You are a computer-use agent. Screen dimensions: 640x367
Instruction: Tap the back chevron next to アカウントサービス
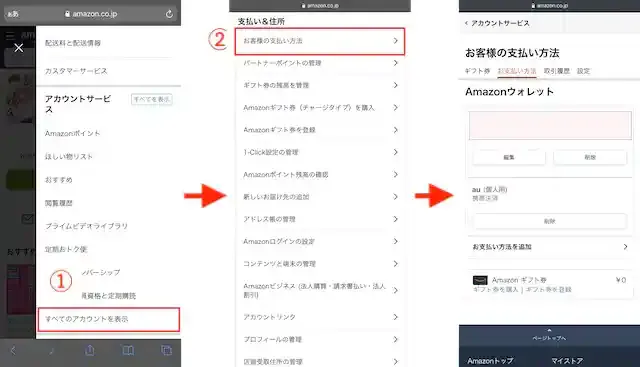click(x=466, y=23)
